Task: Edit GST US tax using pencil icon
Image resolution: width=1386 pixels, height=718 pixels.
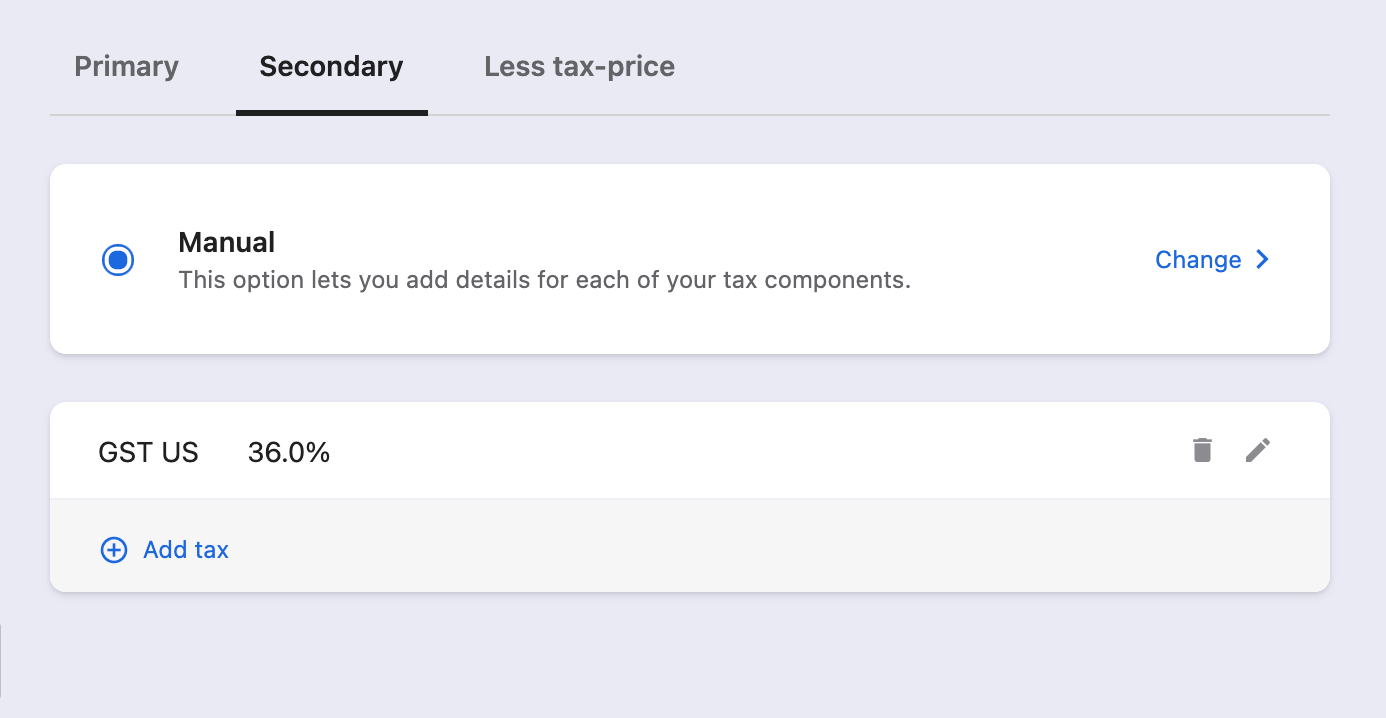Action: 1258,450
